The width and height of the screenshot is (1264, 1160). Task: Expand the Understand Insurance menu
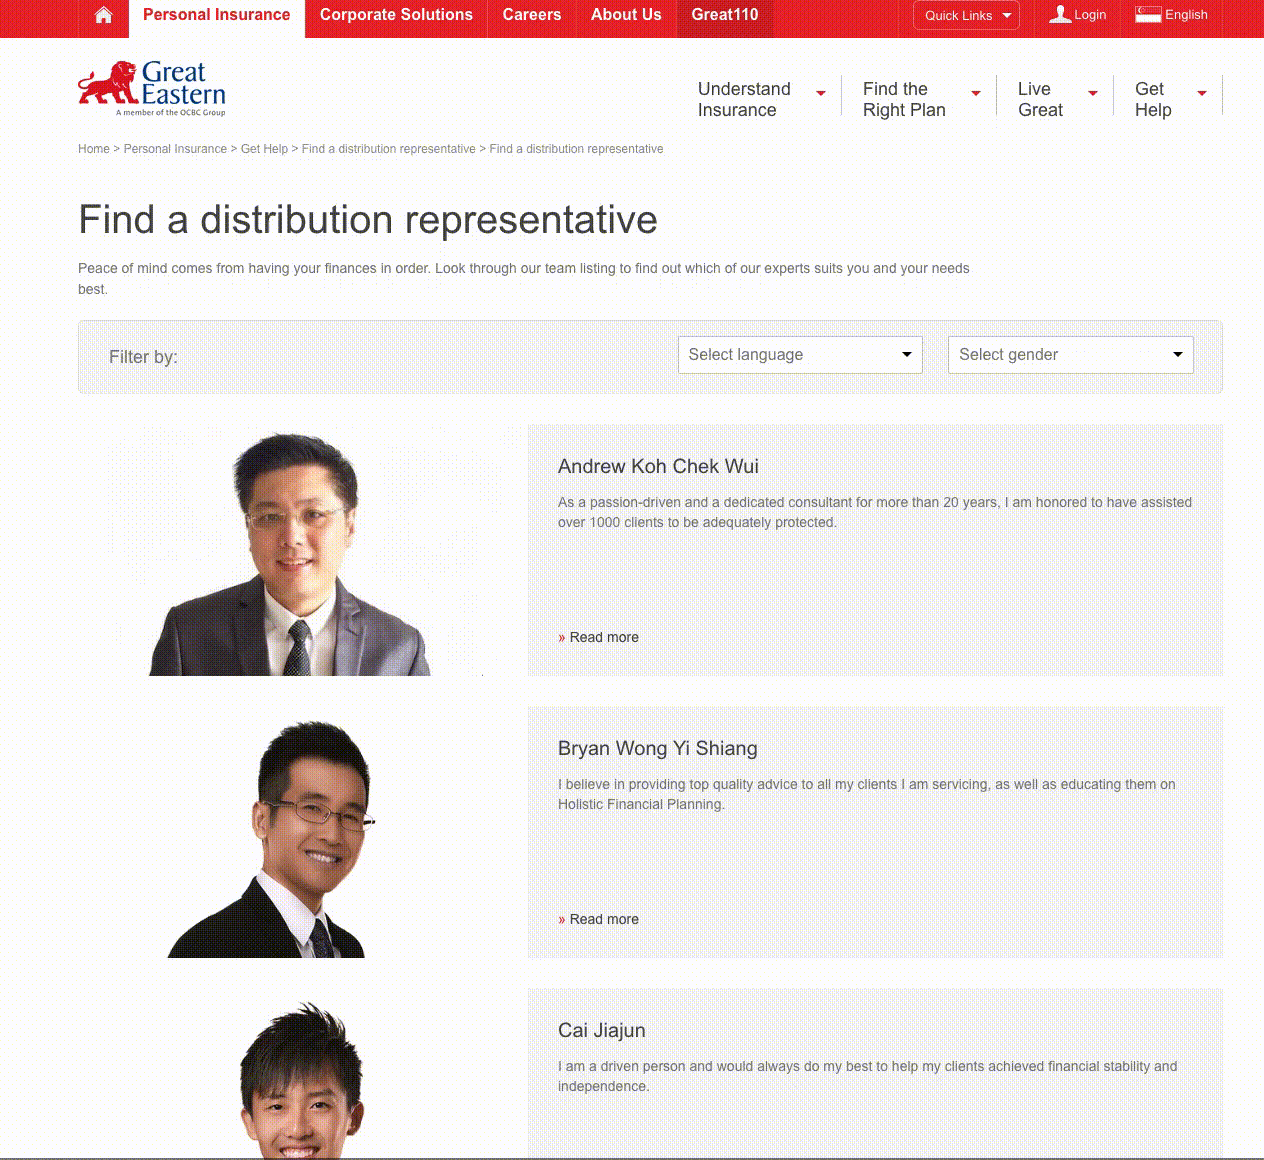coord(761,99)
